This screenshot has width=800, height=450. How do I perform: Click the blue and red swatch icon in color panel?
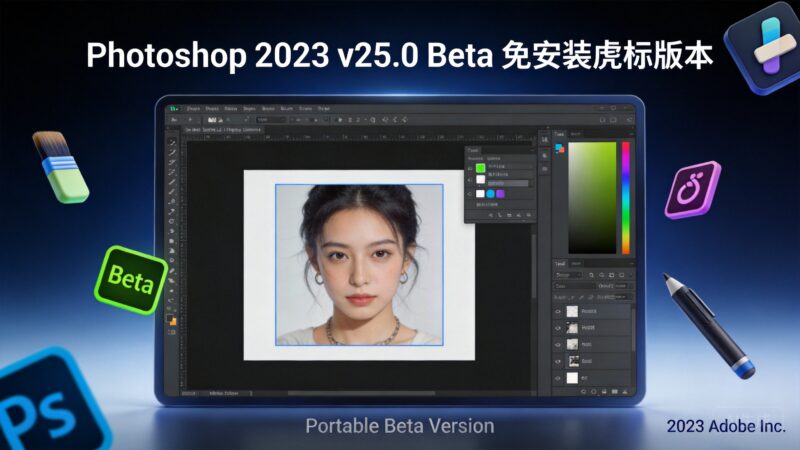(560, 148)
